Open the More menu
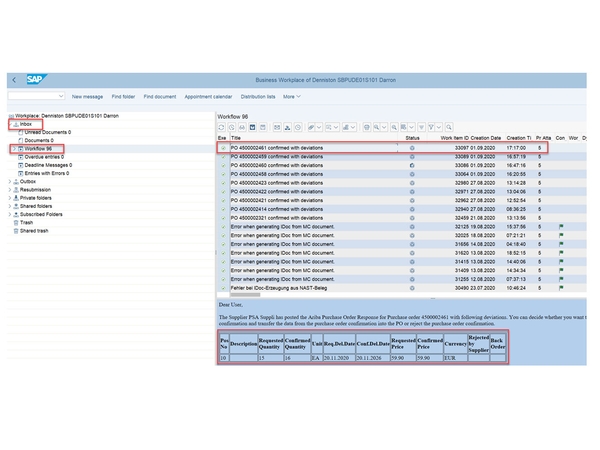The height and width of the screenshot is (450, 600). coord(292,96)
